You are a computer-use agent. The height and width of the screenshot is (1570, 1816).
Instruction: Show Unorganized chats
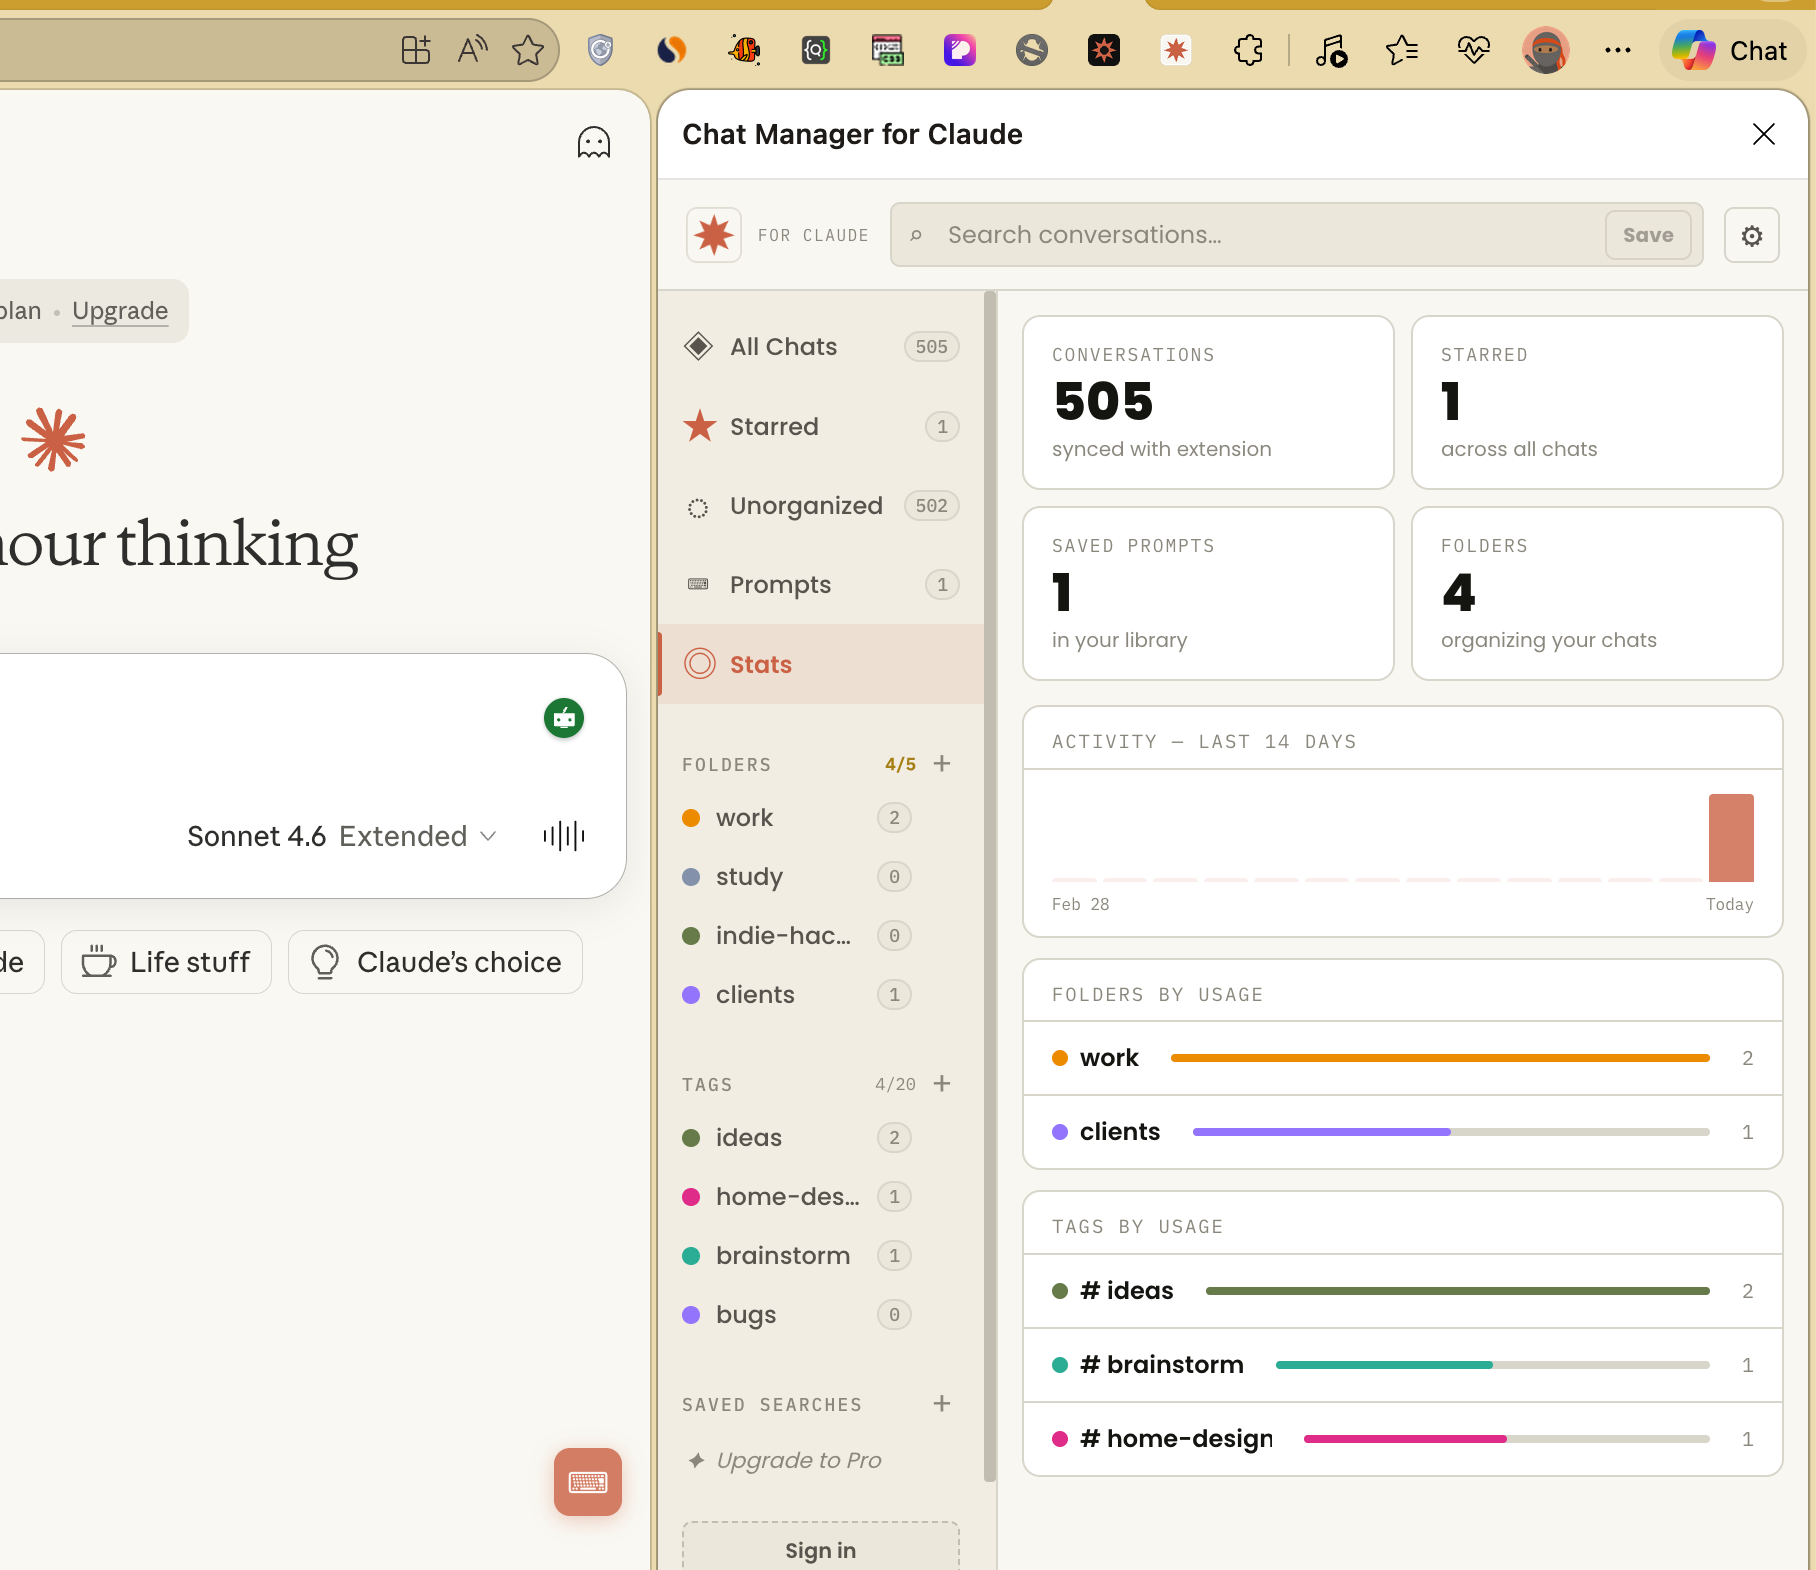point(821,506)
